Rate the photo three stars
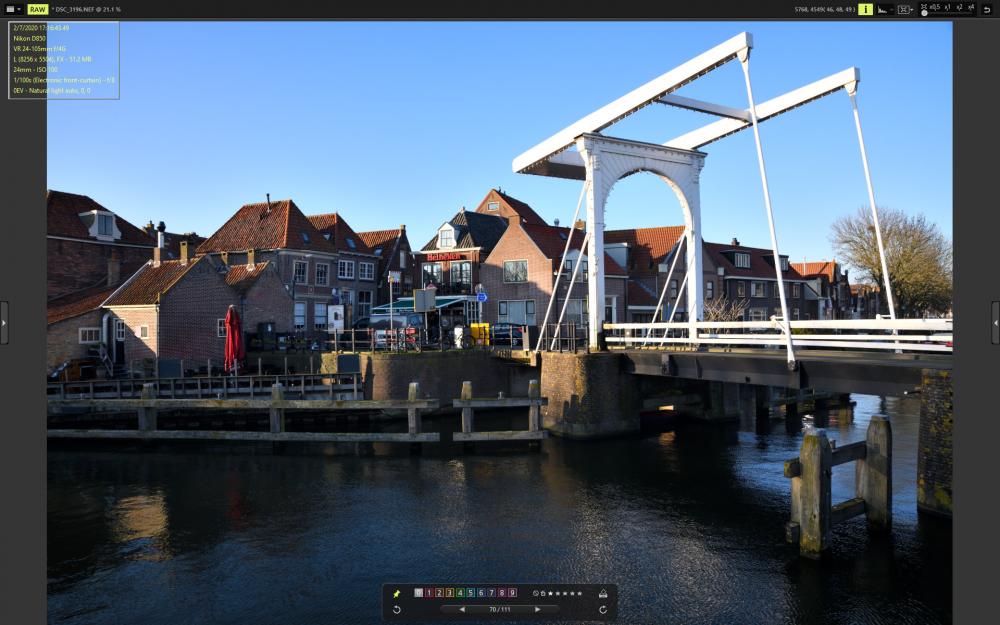This screenshot has height=625, width=1000. tap(565, 593)
